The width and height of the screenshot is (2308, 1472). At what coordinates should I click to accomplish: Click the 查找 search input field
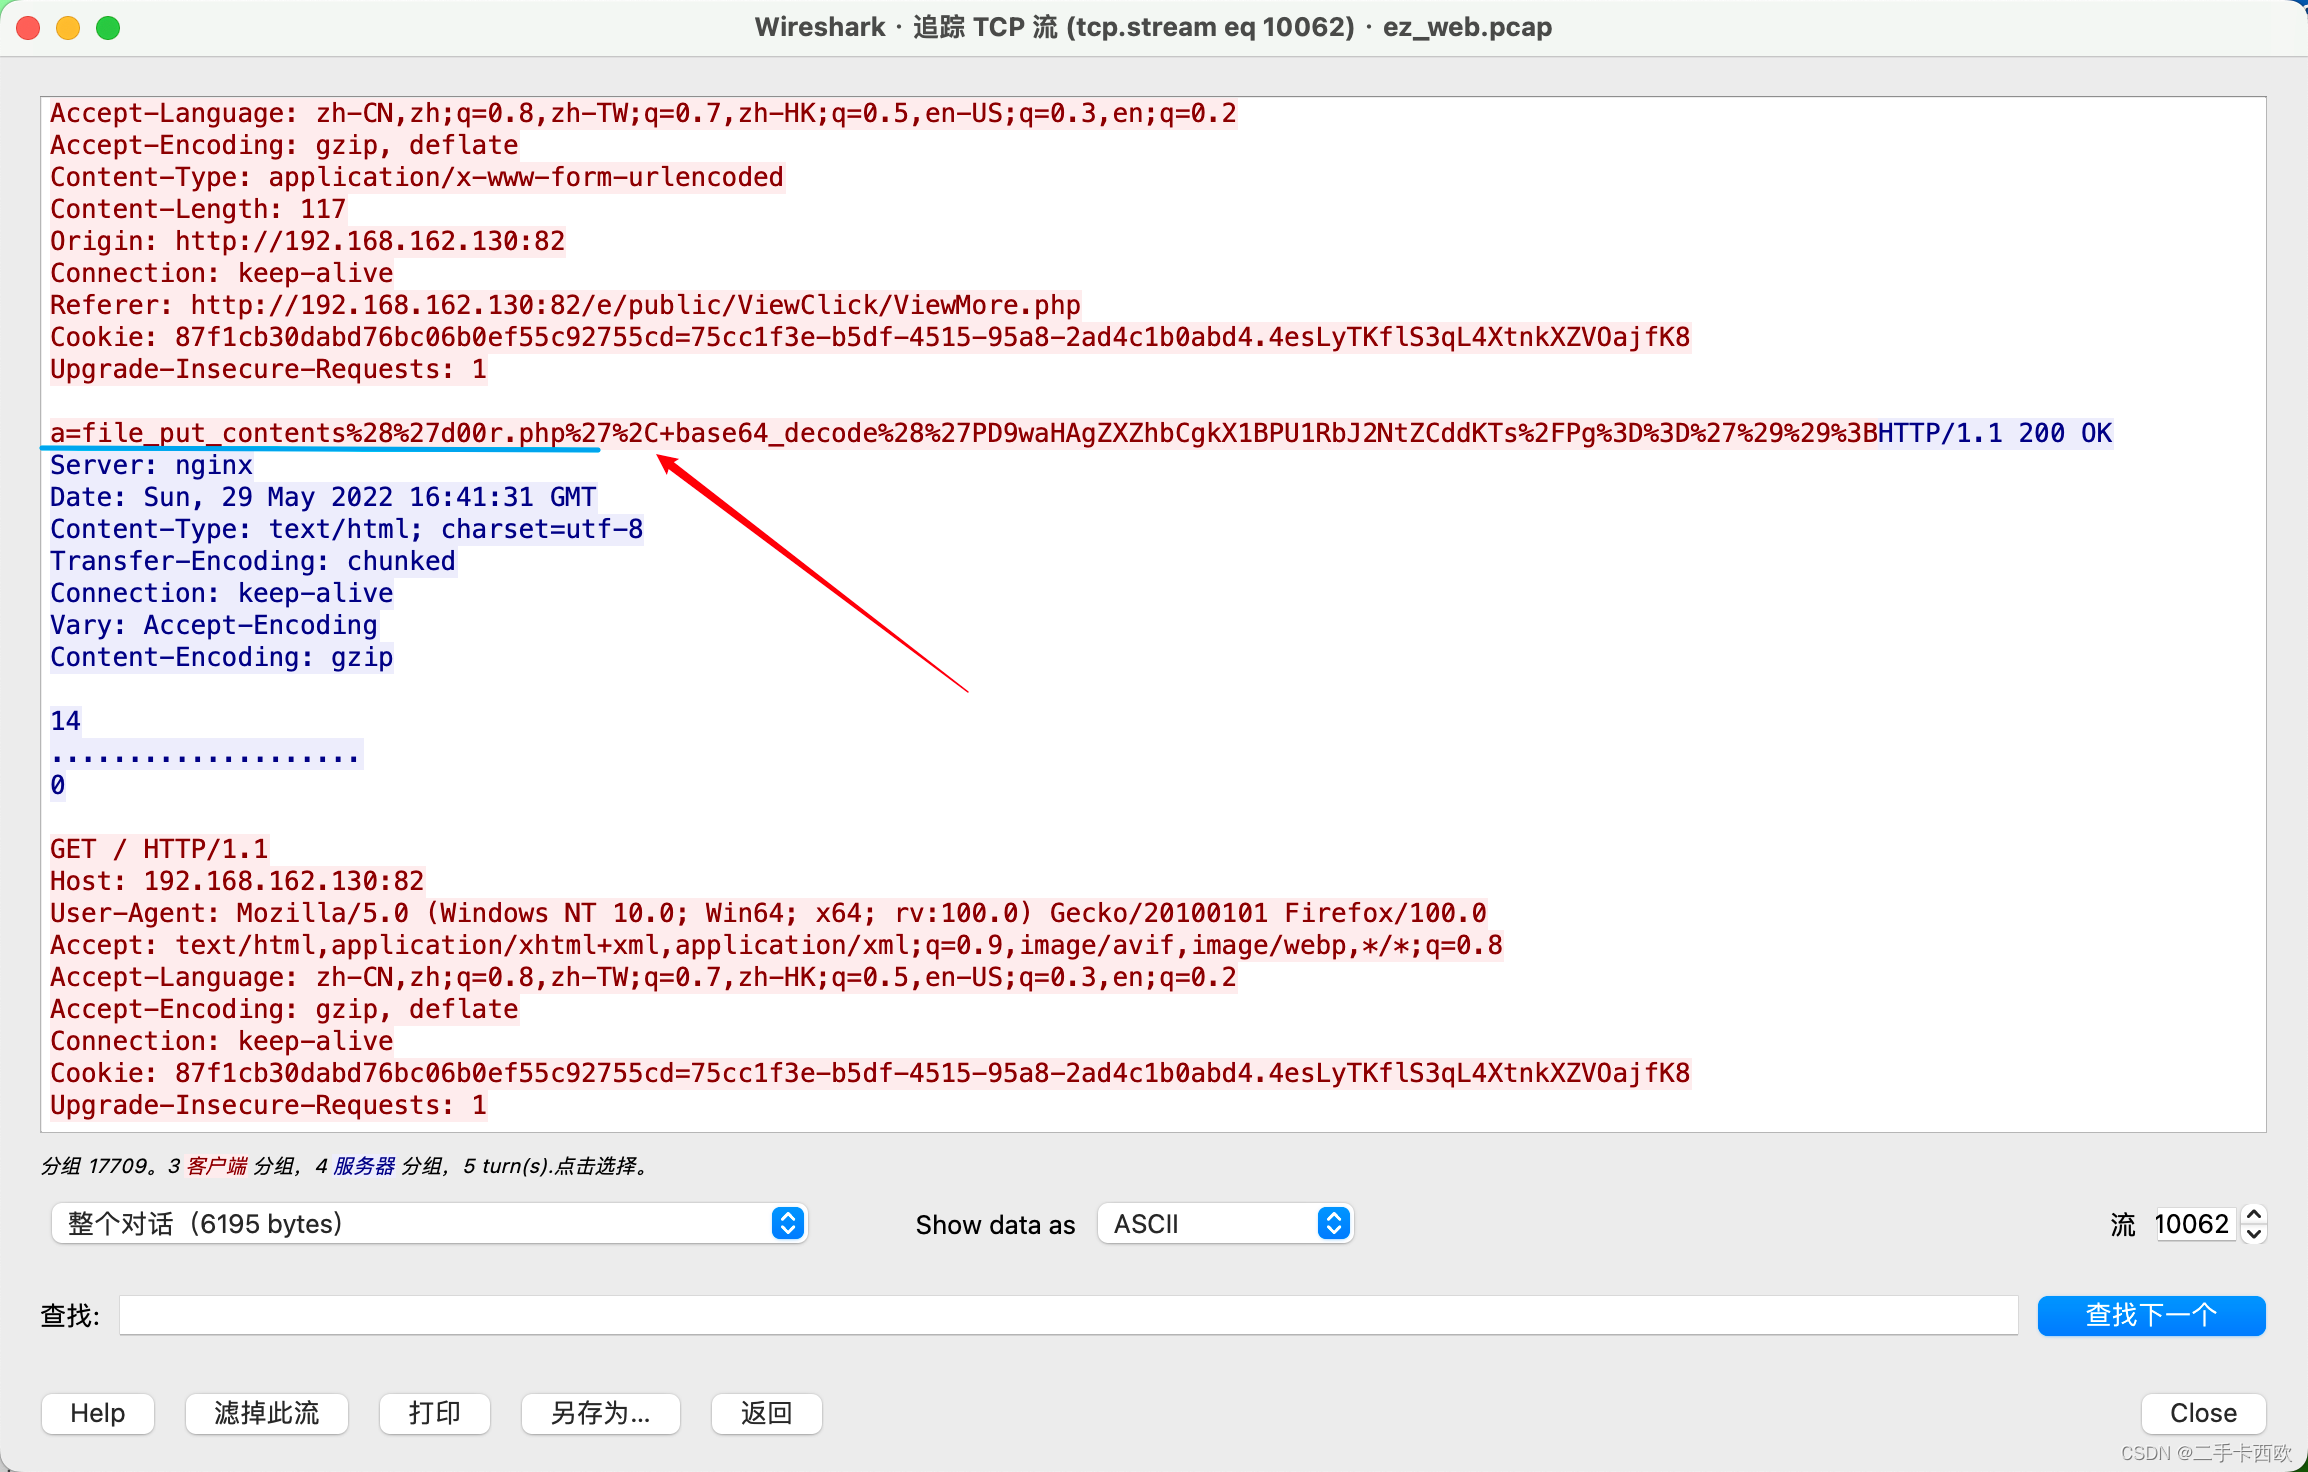[1067, 1315]
